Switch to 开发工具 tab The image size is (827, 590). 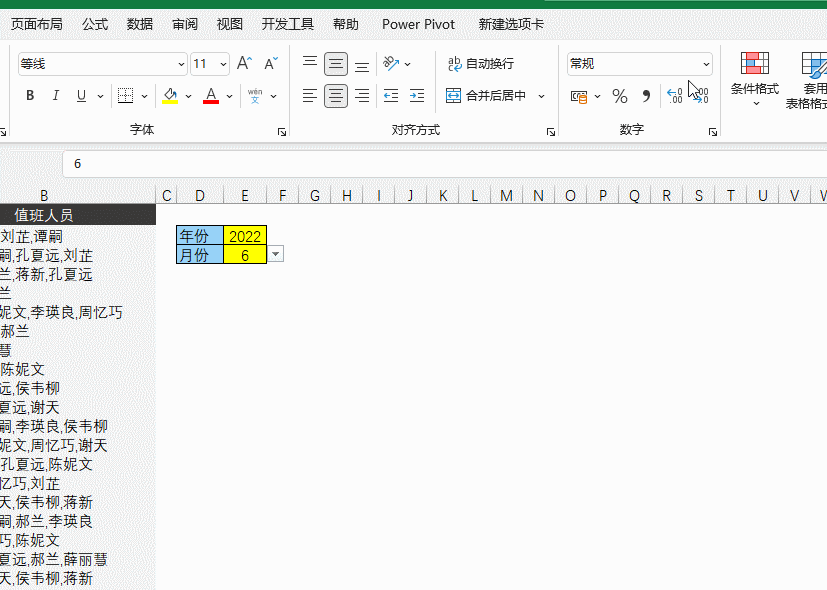(x=287, y=24)
